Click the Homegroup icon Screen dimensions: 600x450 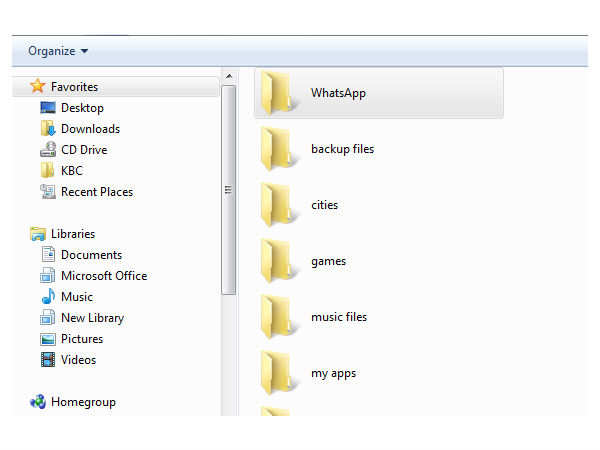coord(38,402)
